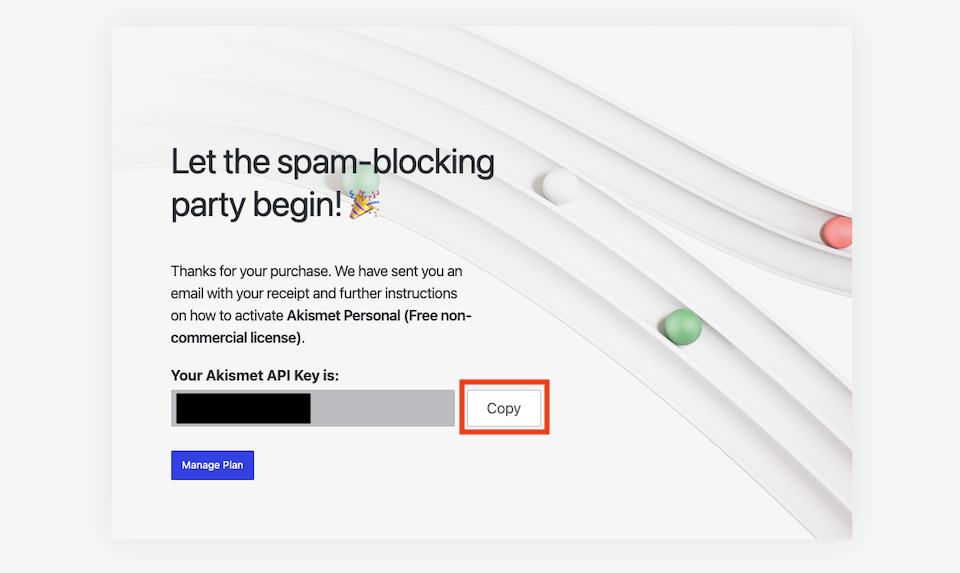Click 'on how to activate' text
Screen dimensions: 960x573
tap(227, 316)
